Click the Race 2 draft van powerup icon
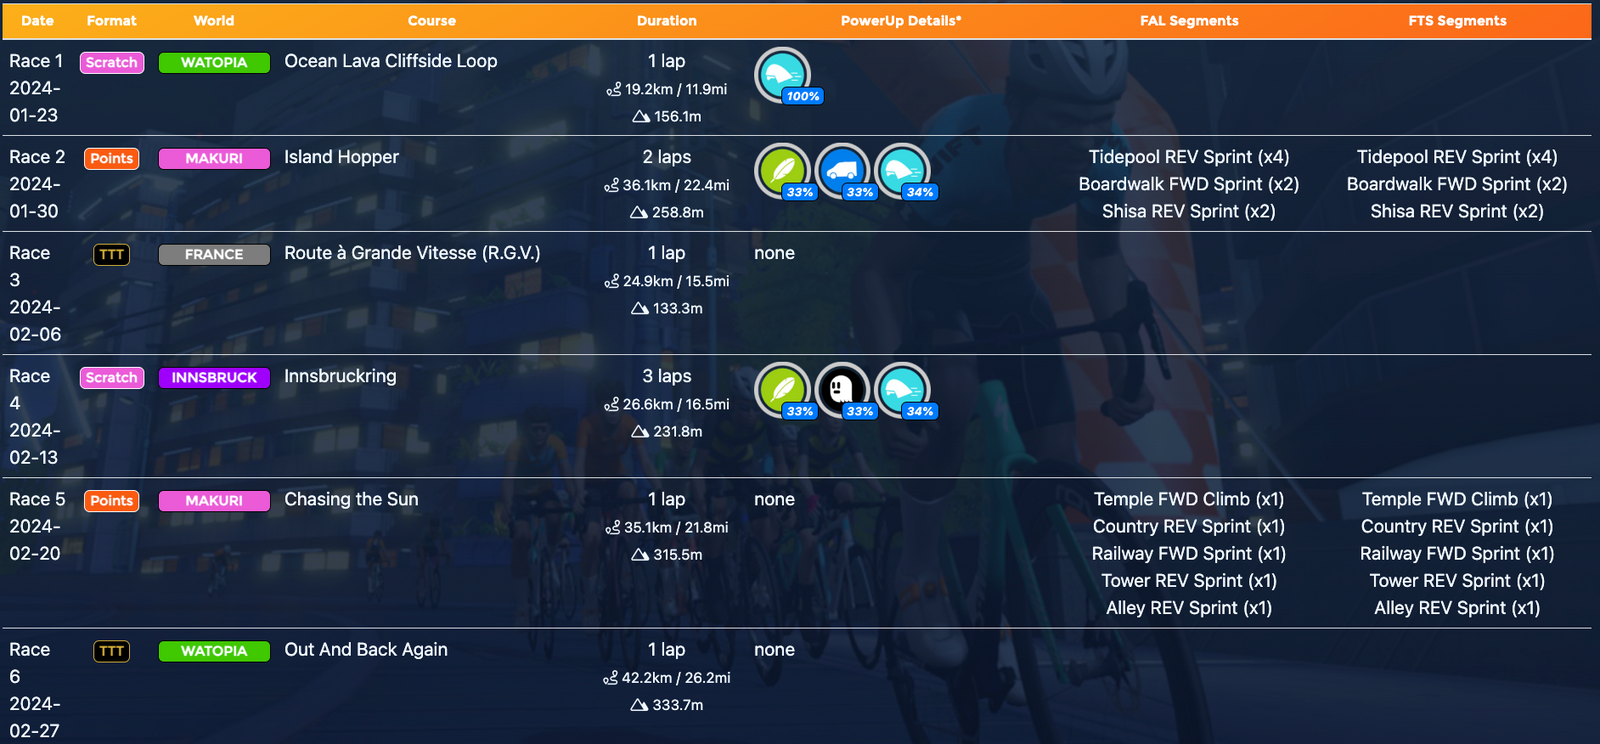This screenshot has width=1600, height=744. point(842,170)
